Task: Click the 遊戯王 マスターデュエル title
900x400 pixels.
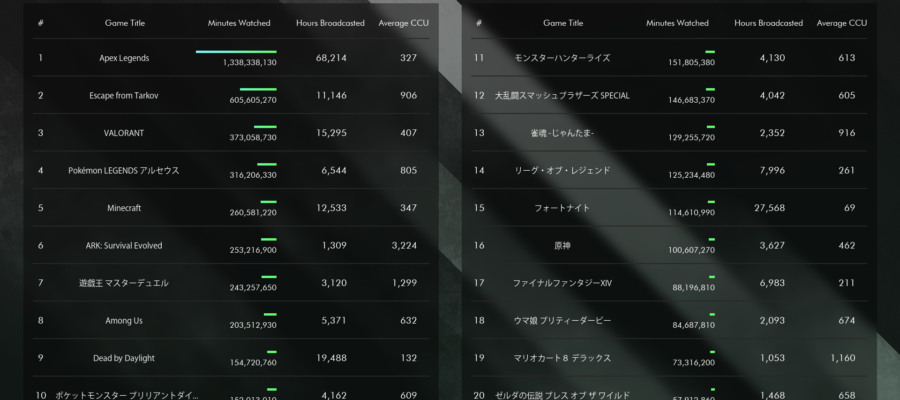Action: point(124,283)
